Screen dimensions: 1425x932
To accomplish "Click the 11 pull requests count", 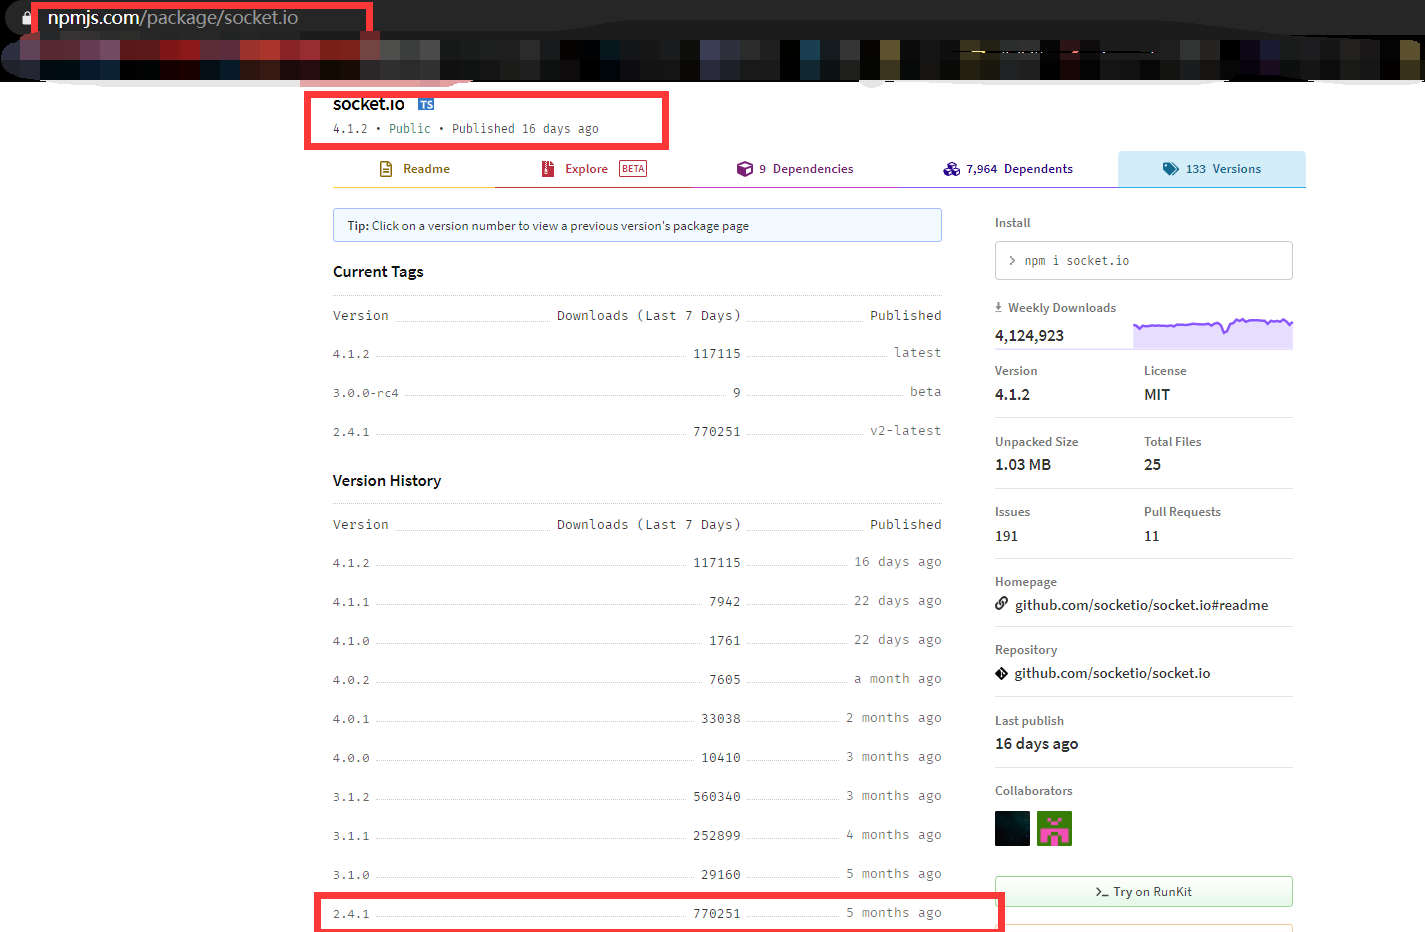I will [x=1152, y=536].
